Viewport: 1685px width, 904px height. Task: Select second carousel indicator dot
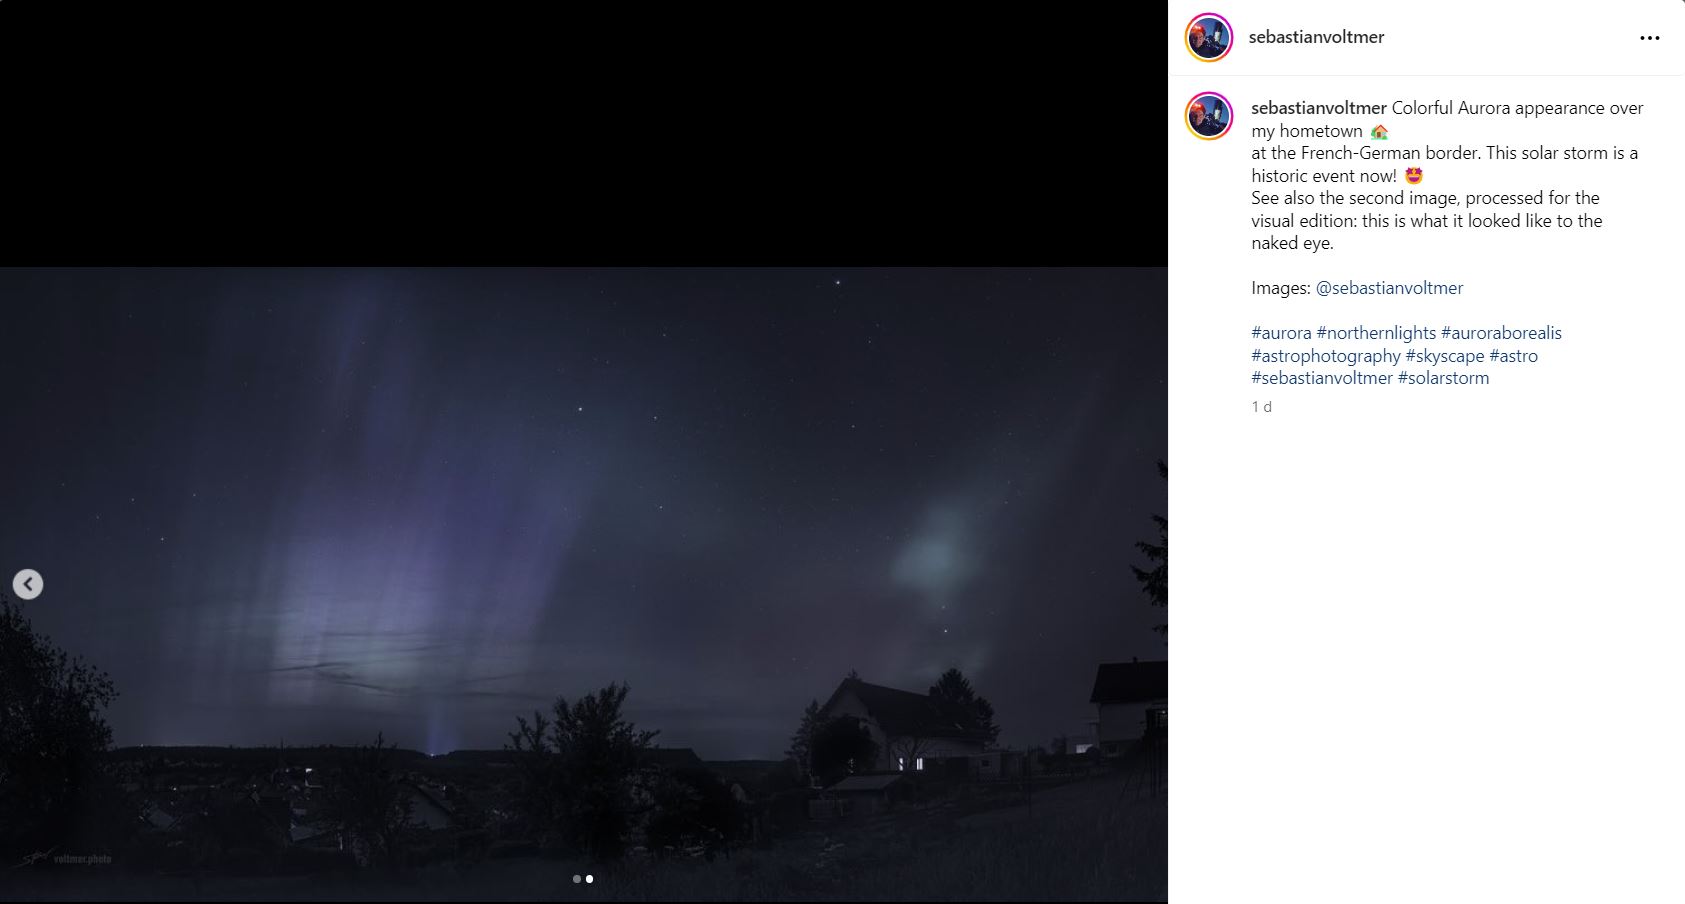[589, 879]
